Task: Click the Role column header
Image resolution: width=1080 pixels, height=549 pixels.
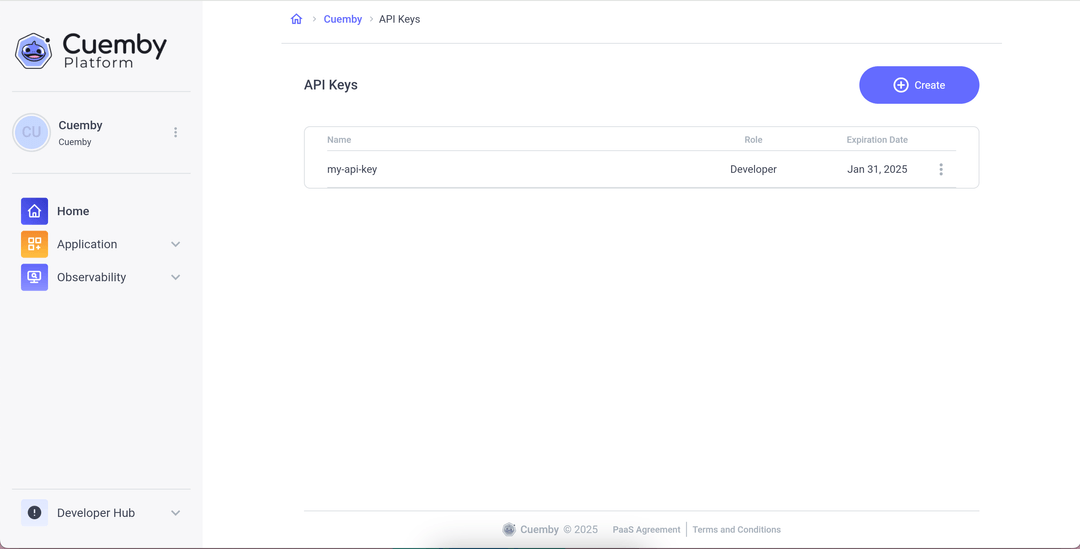Action: pos(754,140)
